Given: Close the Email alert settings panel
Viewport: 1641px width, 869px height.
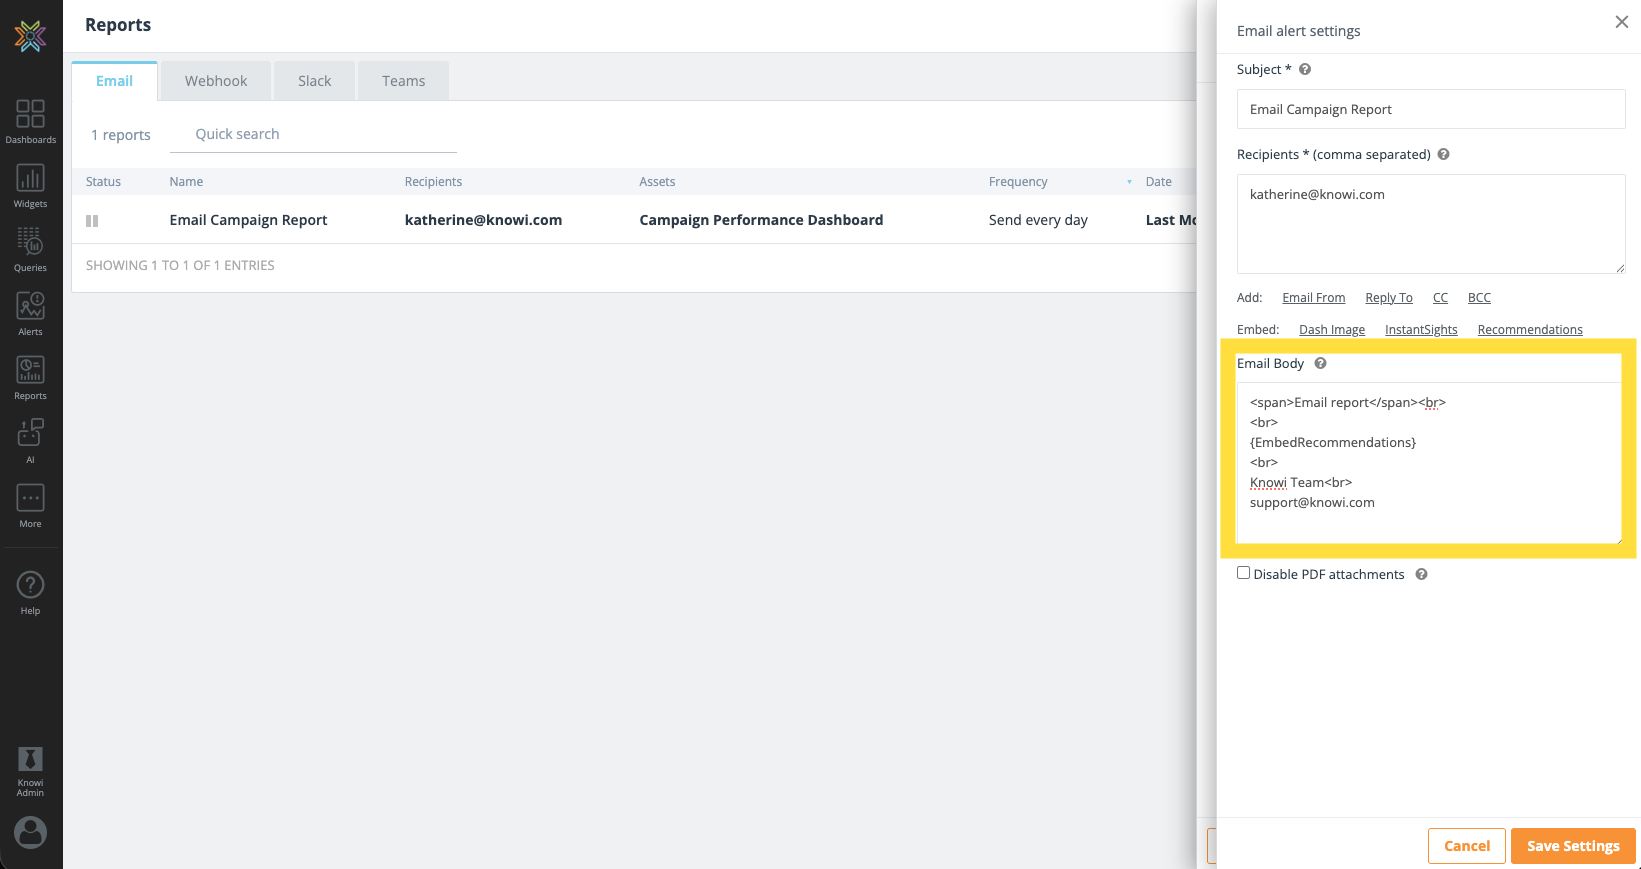Looking at the screenshot, I should pos(1621,22).
